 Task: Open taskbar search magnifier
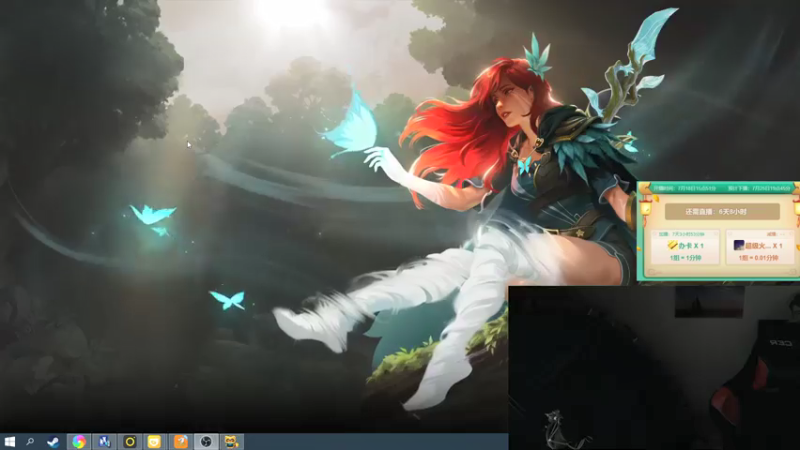30,442
